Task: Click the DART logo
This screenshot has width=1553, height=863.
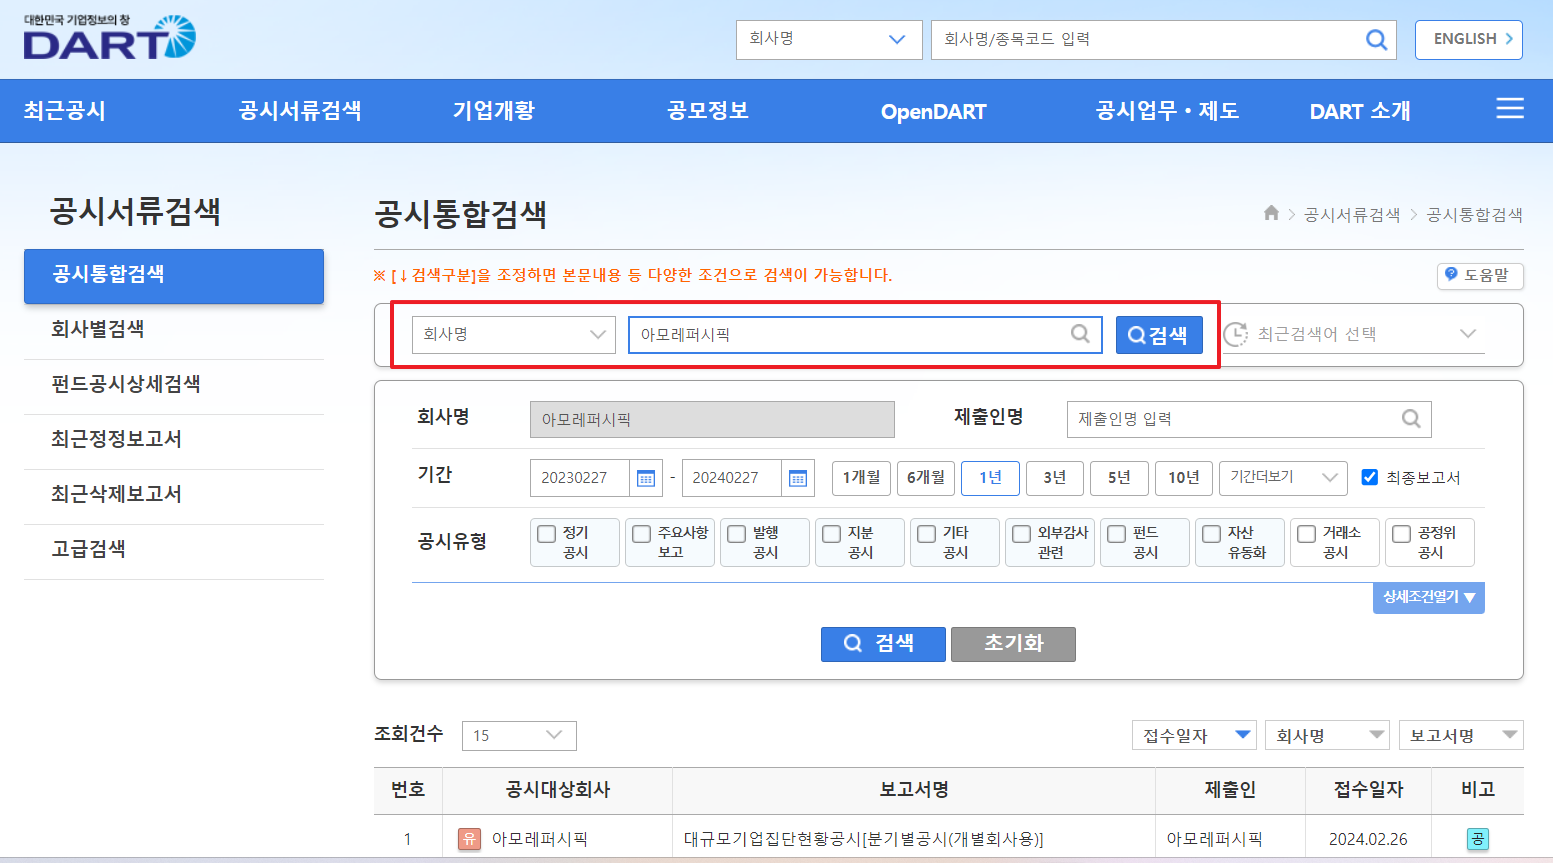Action: 110,38
